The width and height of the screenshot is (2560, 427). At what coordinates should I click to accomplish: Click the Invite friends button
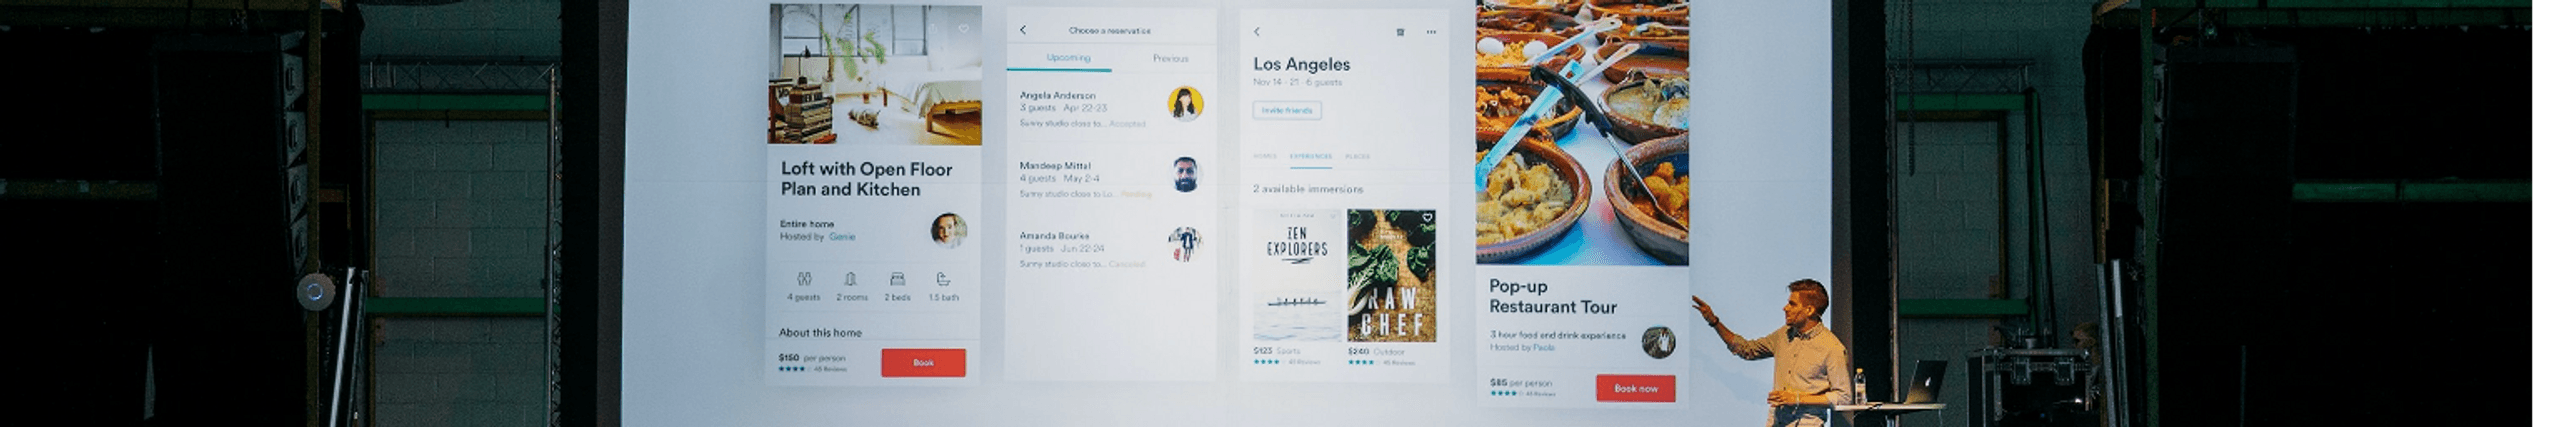[1287, 110]
